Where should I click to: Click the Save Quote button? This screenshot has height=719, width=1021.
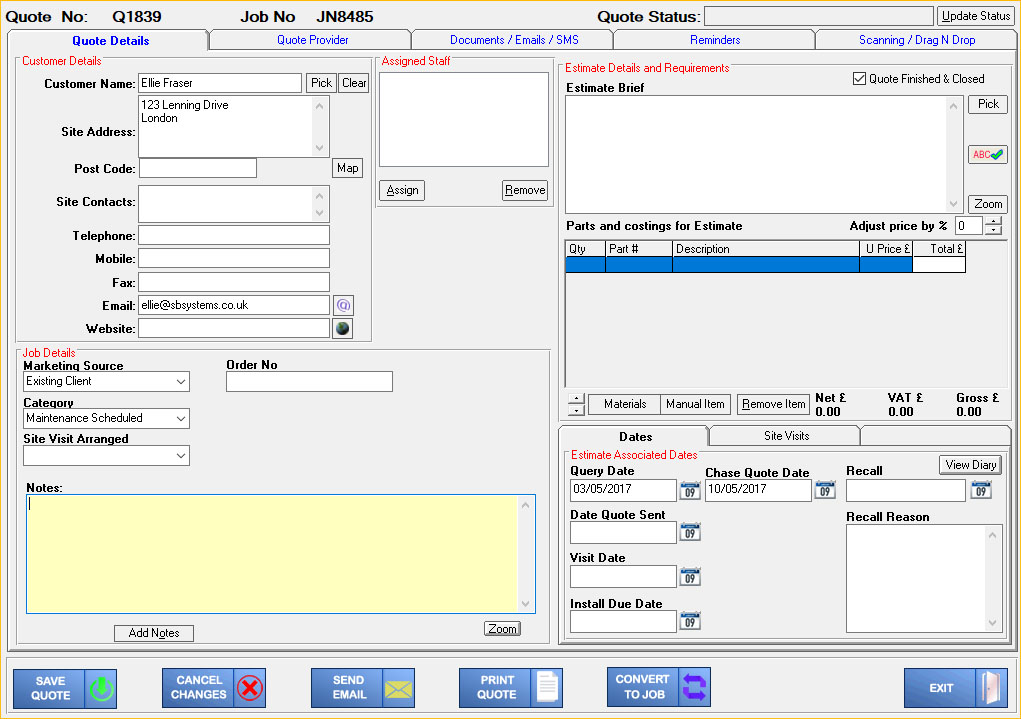(65, 688)
